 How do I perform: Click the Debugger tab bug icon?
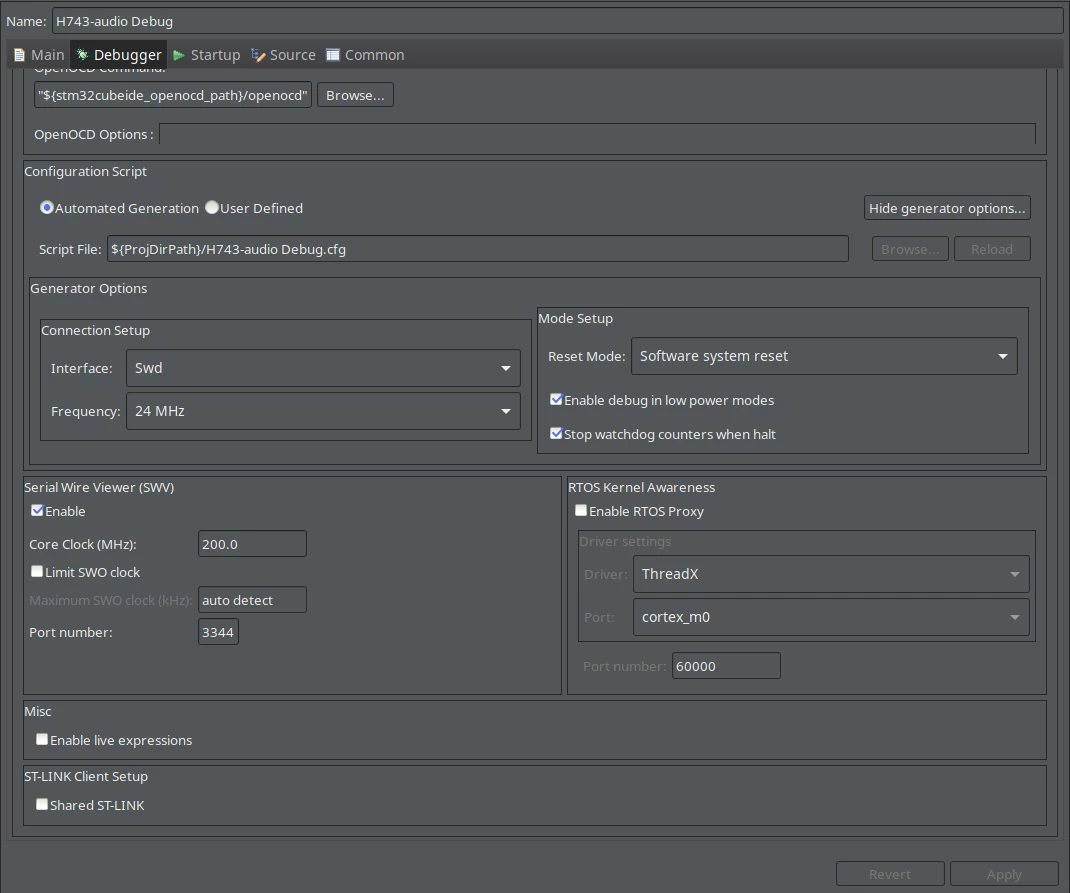coord(82,55)
